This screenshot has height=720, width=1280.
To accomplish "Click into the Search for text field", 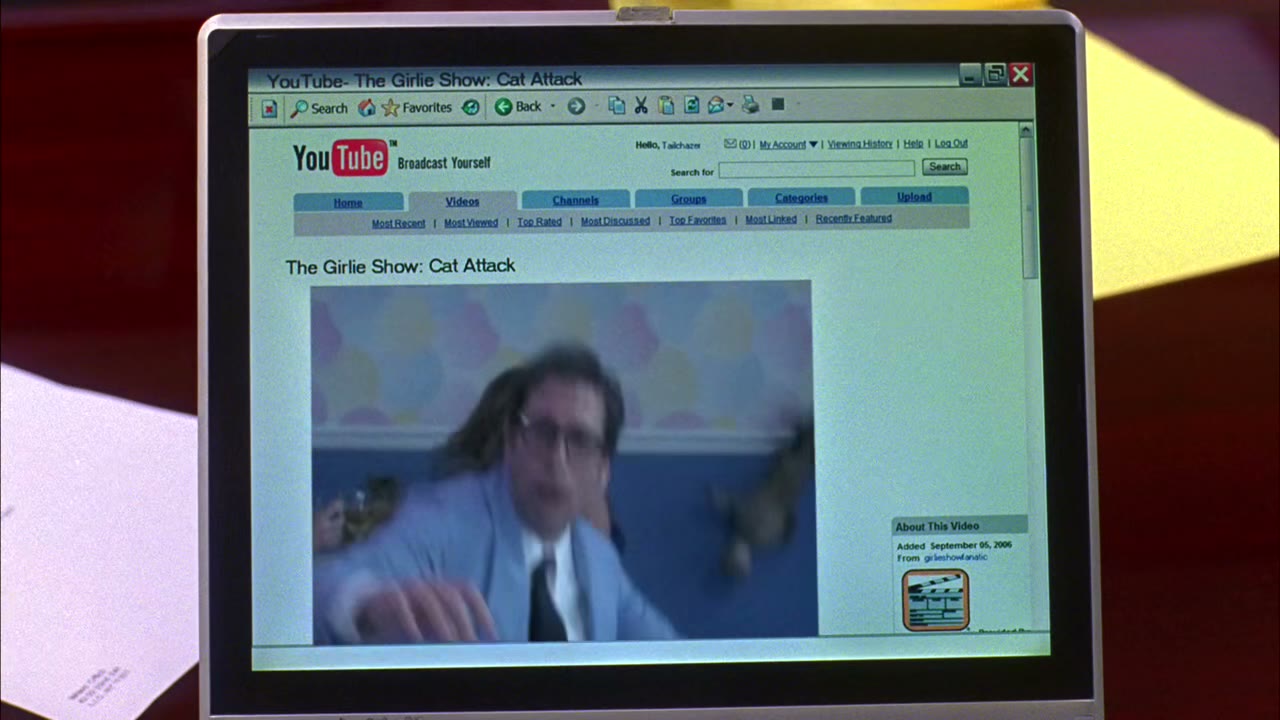I will click(817, 169).
